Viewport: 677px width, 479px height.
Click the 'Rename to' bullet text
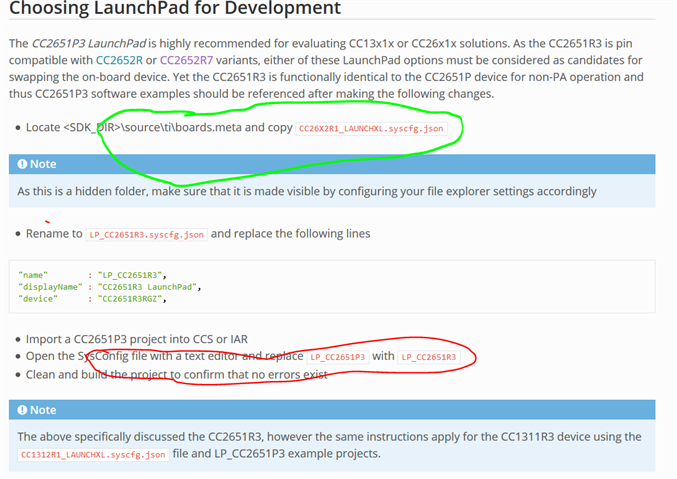coord(54,234)
